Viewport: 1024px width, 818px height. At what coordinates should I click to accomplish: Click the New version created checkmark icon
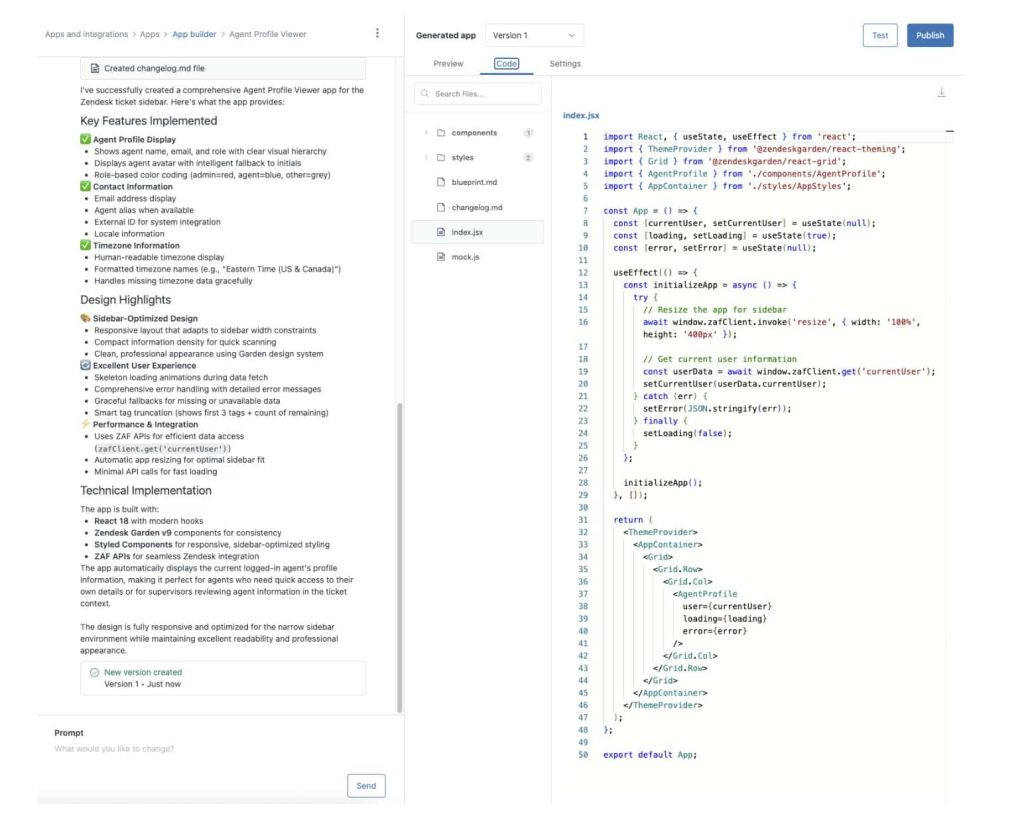tap(95, 672)
